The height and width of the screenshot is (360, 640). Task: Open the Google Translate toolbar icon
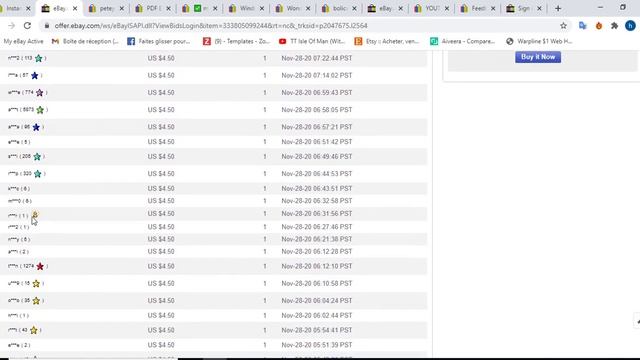(x=582, y=26)
